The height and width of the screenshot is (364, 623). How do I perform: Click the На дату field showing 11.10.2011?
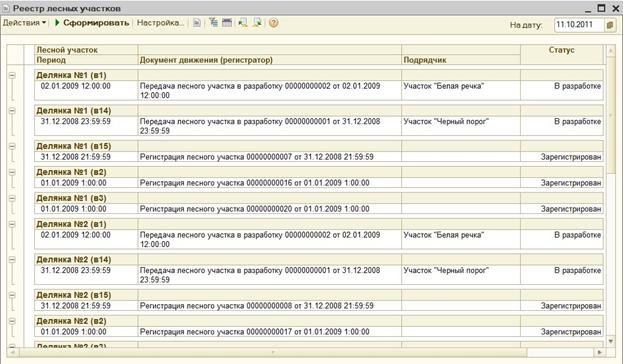click(x=579, y=25)
